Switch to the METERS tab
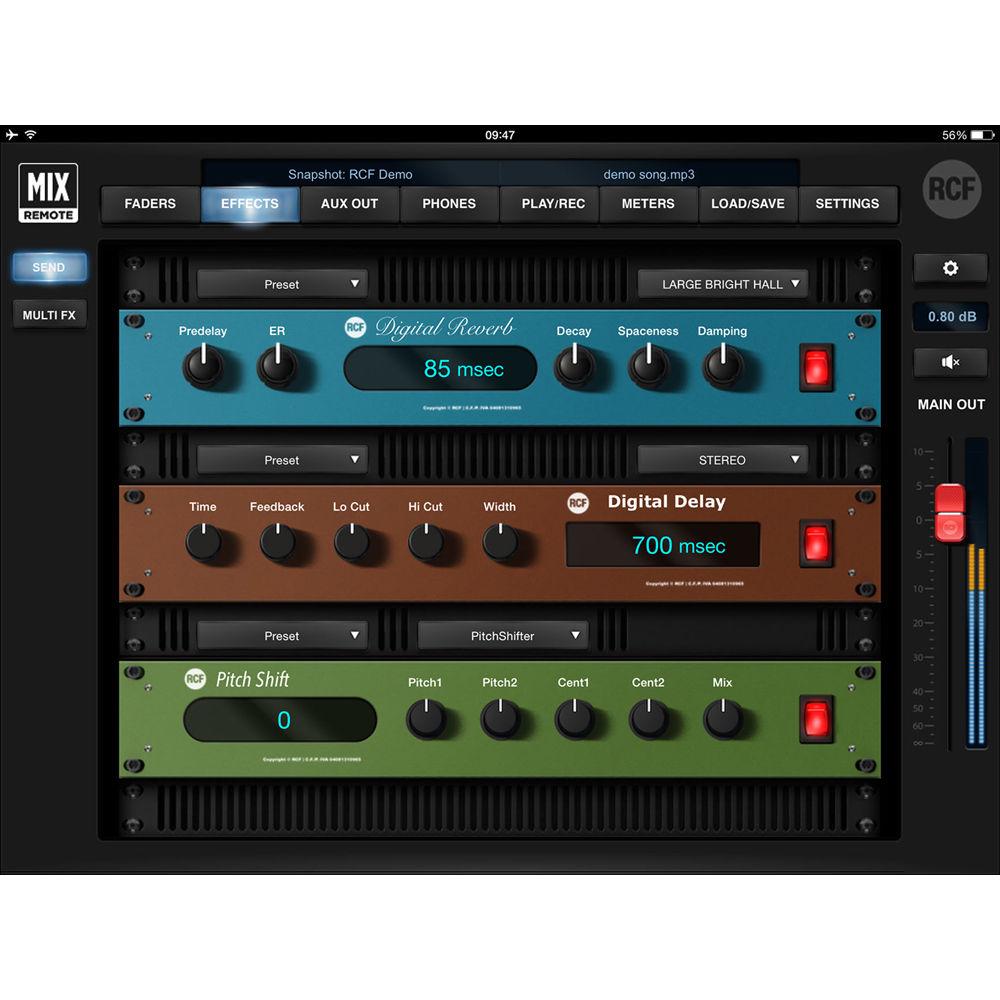 (648, 204)
